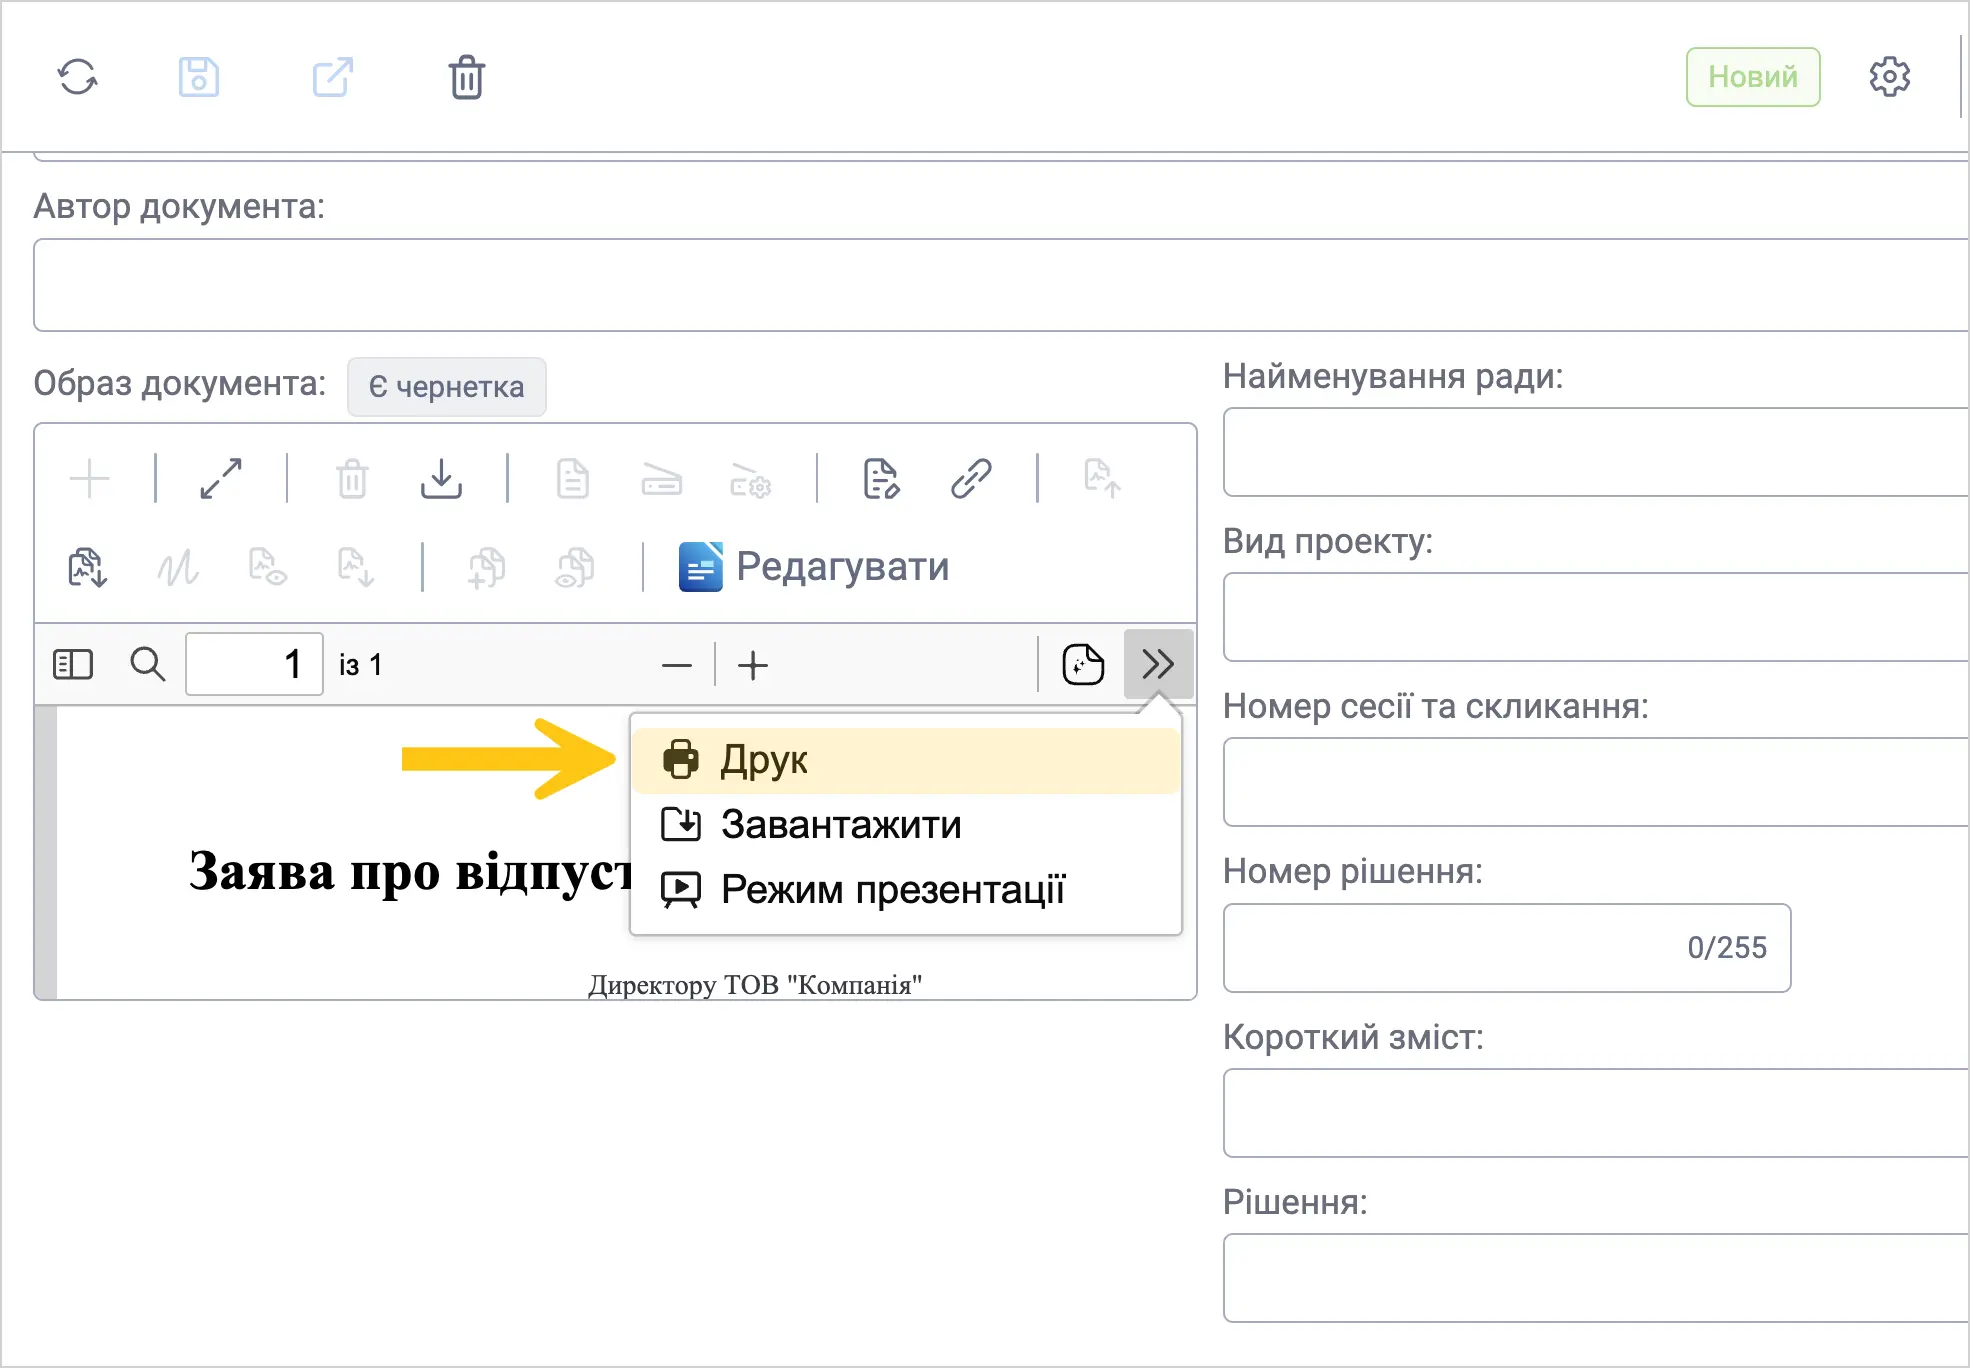This screenshot has width=1970, height=1368.
Task: Click document upload arrow icon
Action: tap(1102, 478)
